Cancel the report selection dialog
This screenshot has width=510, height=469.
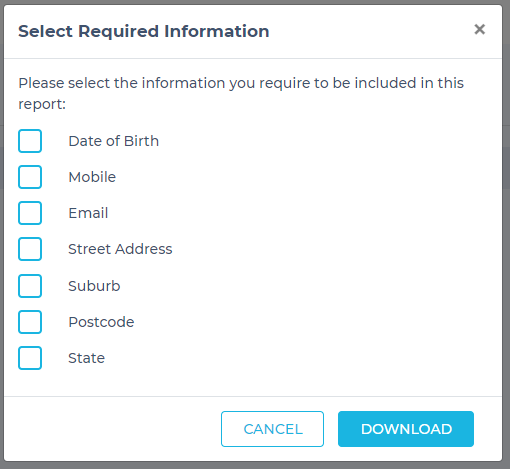pos(272,429)
